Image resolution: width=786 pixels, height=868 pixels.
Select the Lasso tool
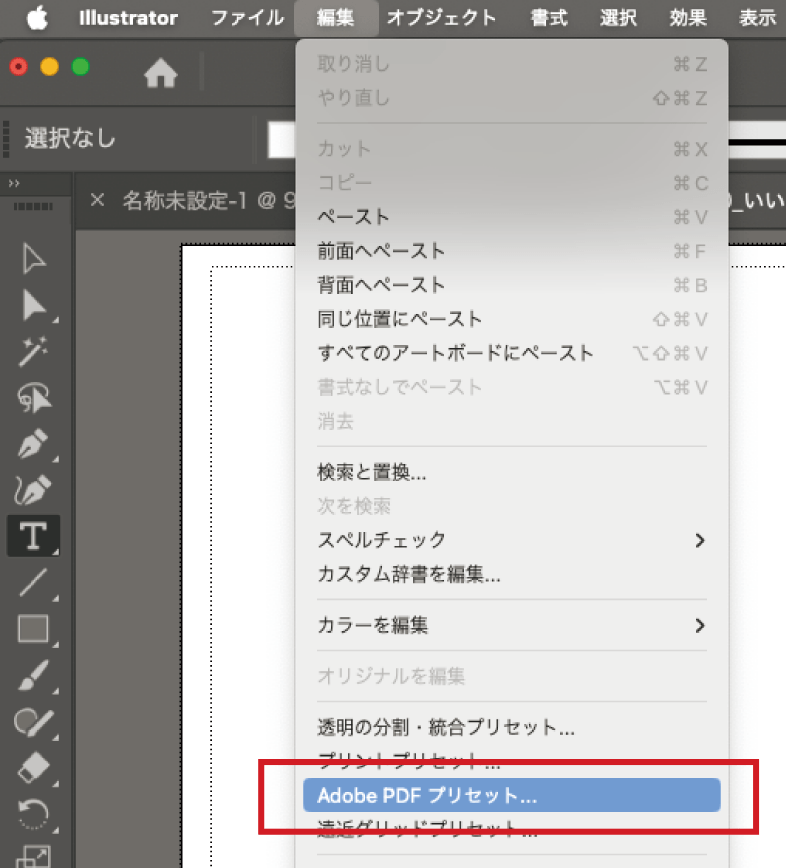pyautogui.click(x=33, y=397)
